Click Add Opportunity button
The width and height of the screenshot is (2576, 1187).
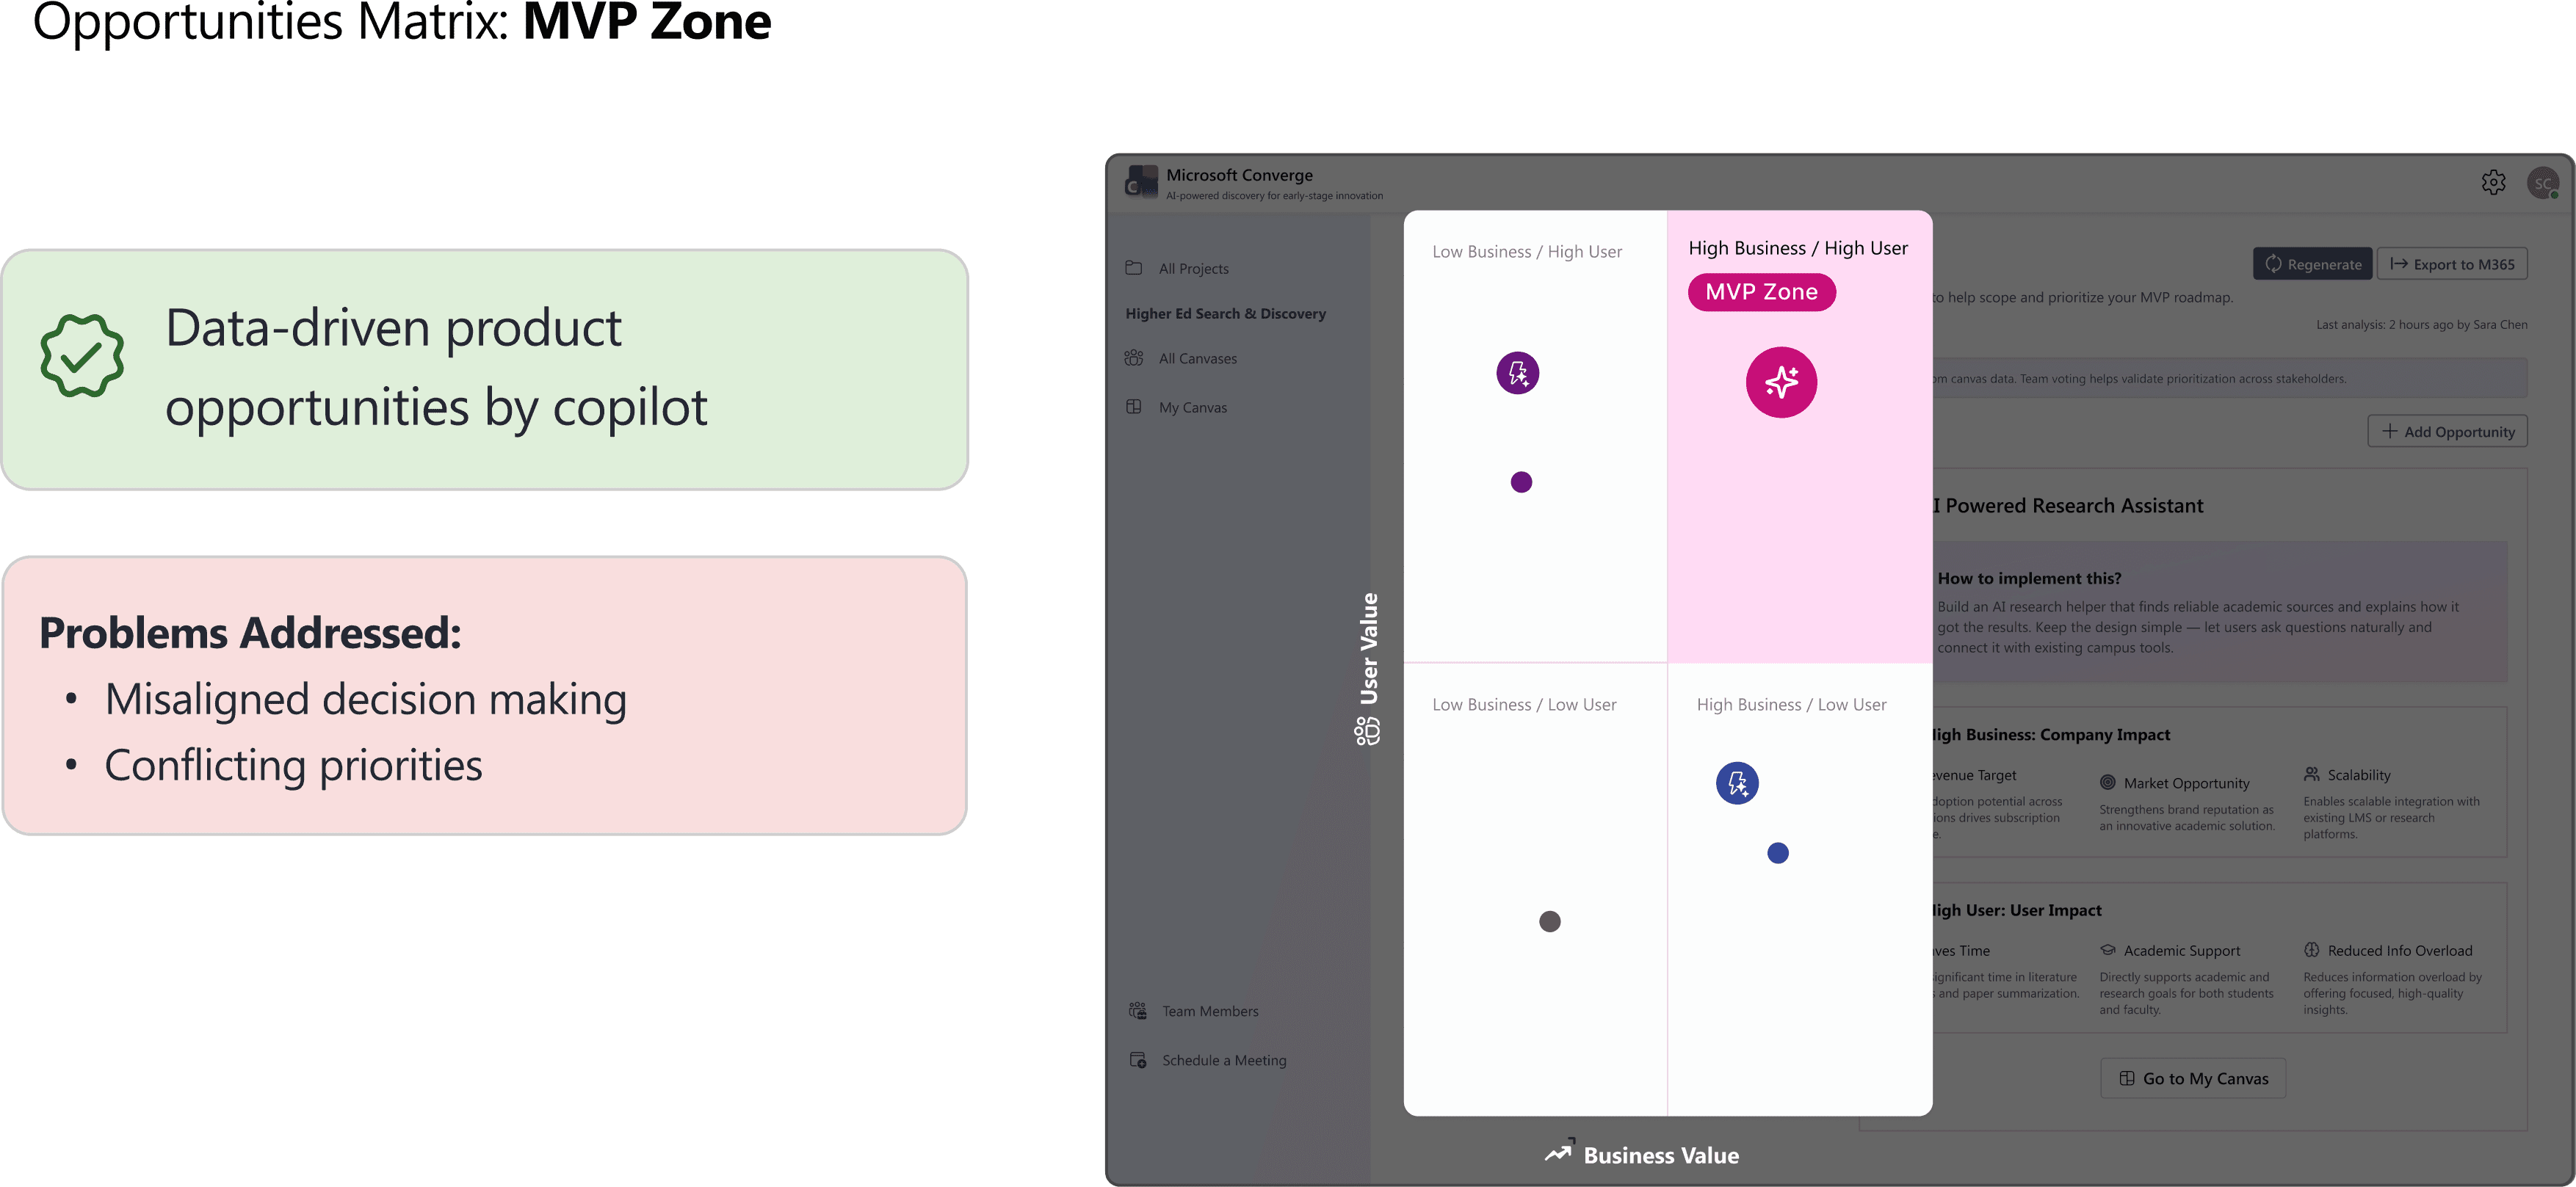pyautogui.click(x=2447, y=431)
